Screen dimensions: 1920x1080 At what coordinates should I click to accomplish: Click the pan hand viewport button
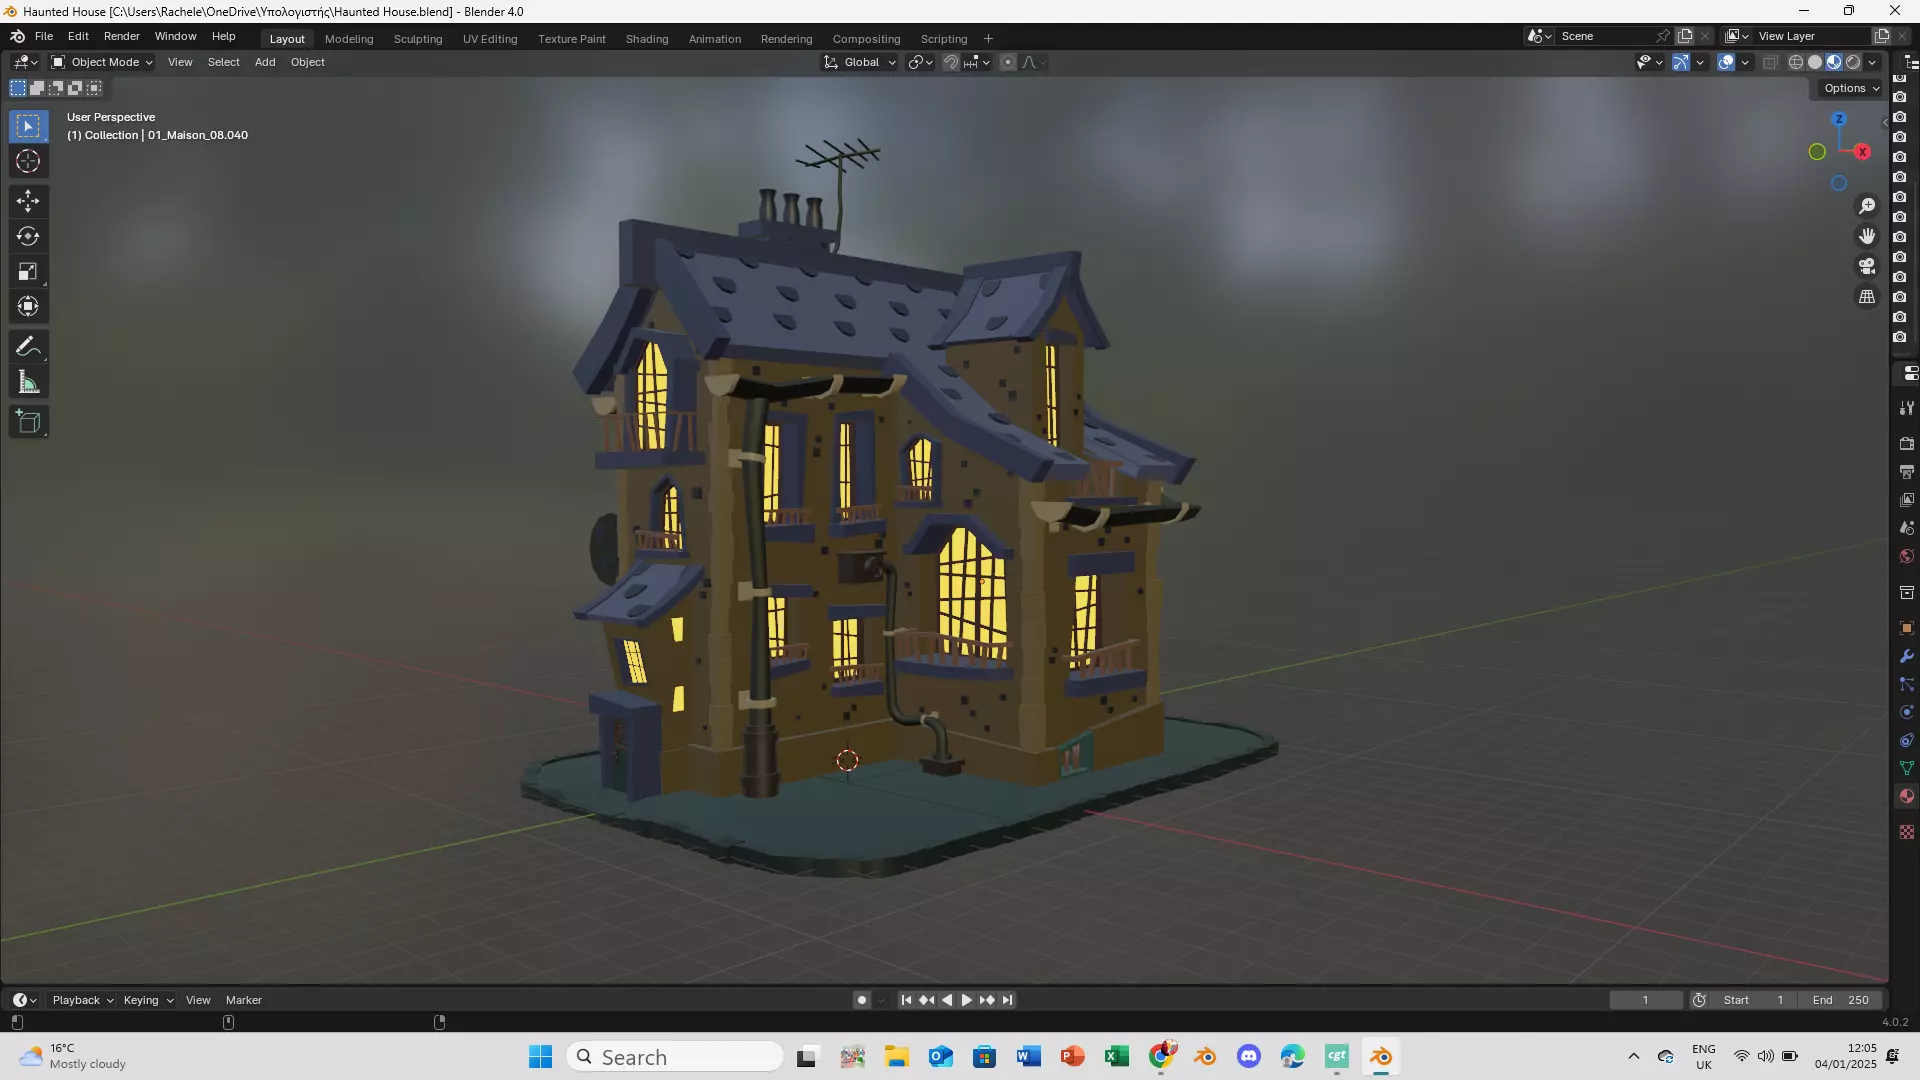1867,236
